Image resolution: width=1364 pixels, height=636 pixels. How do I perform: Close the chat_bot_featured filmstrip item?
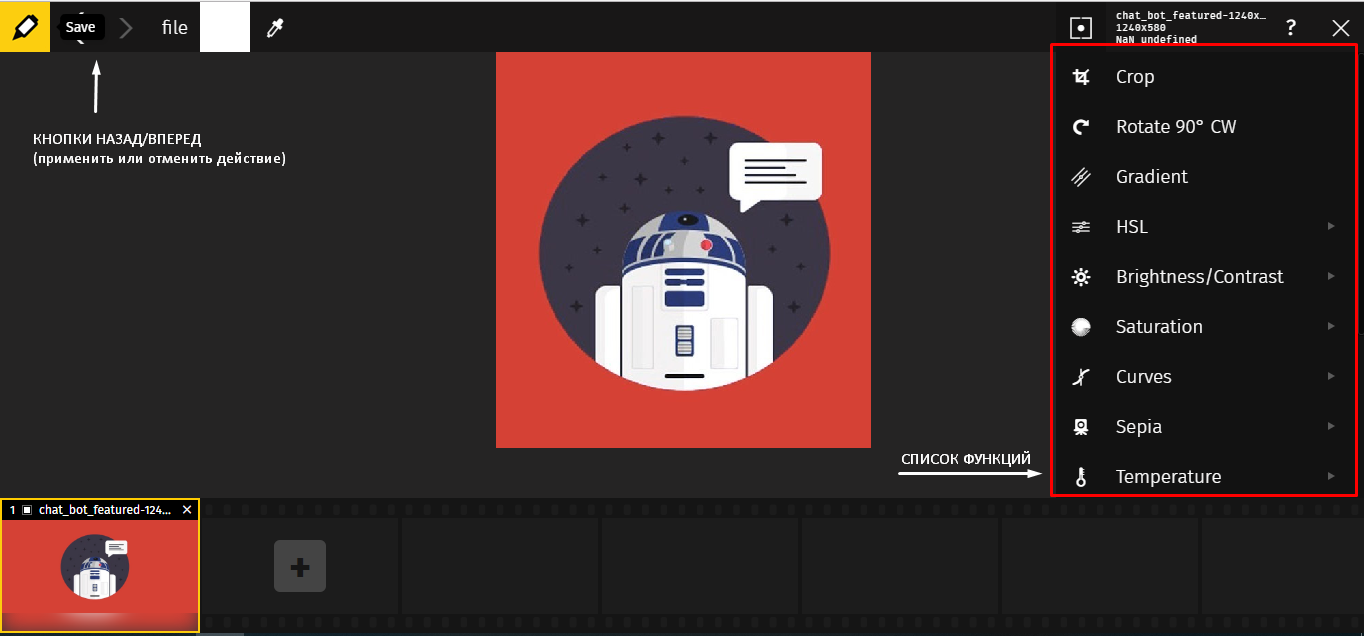click(x=187, y=510)
